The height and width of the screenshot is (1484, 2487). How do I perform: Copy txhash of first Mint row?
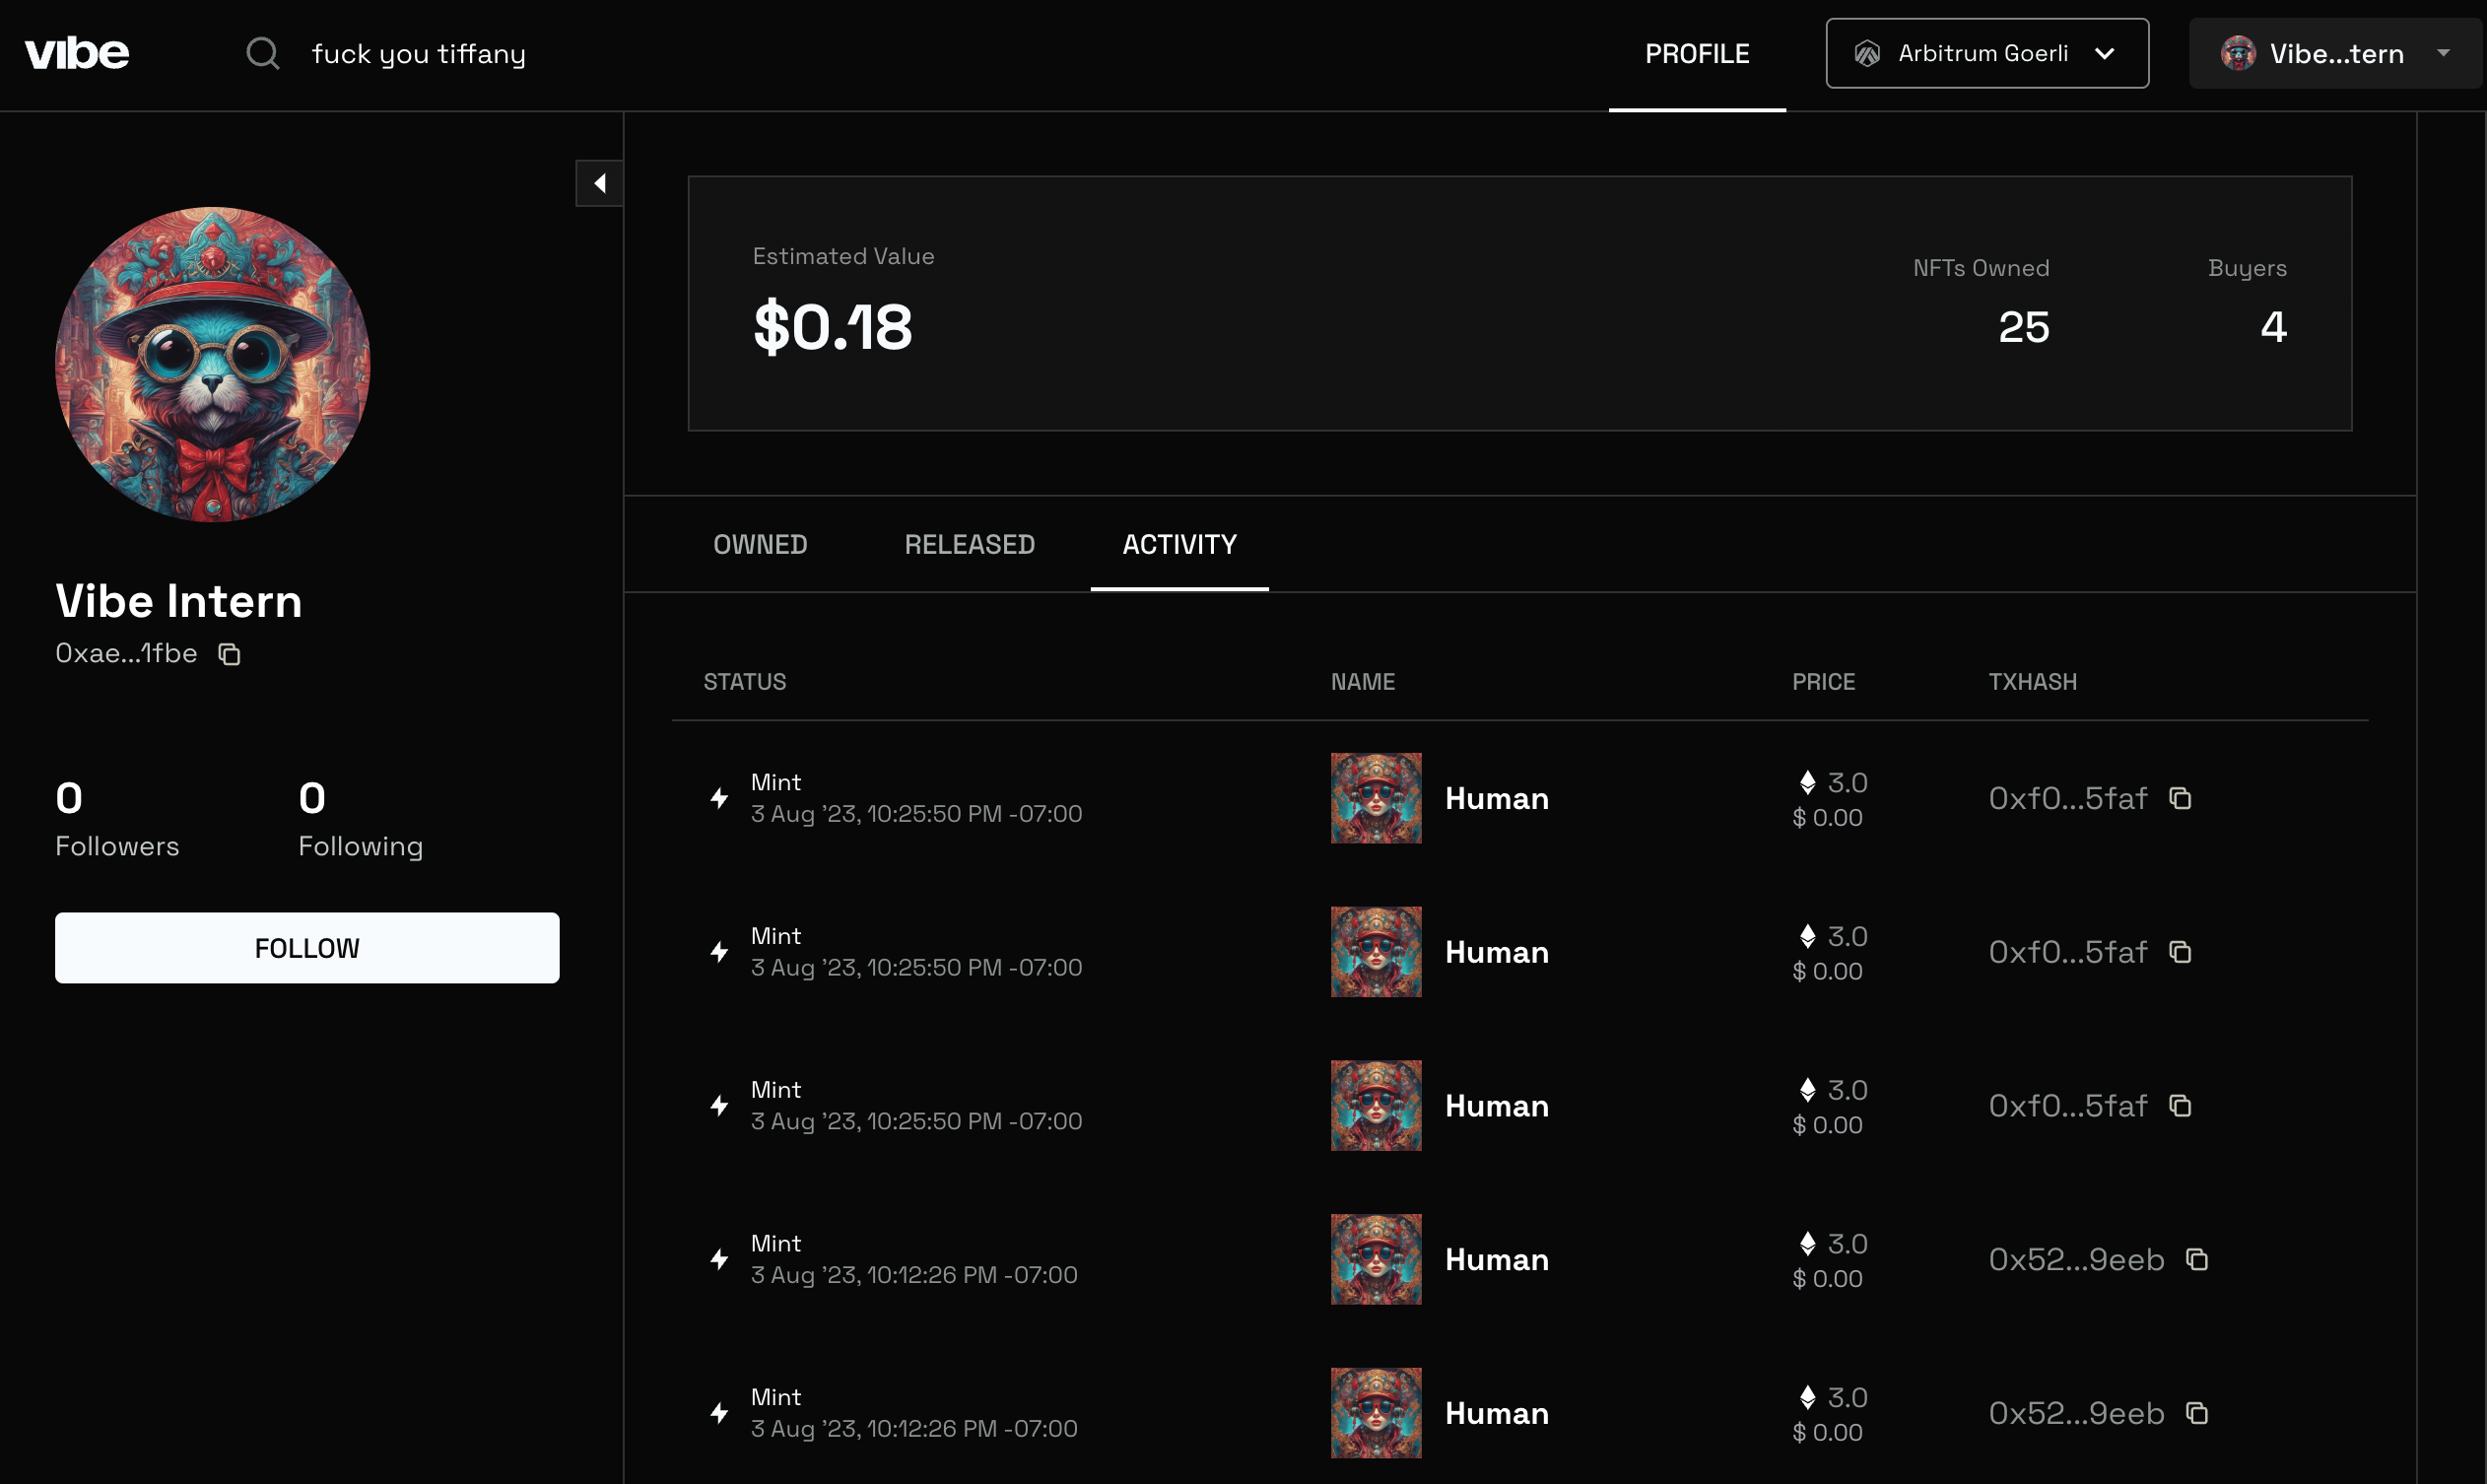[2180, 798]
